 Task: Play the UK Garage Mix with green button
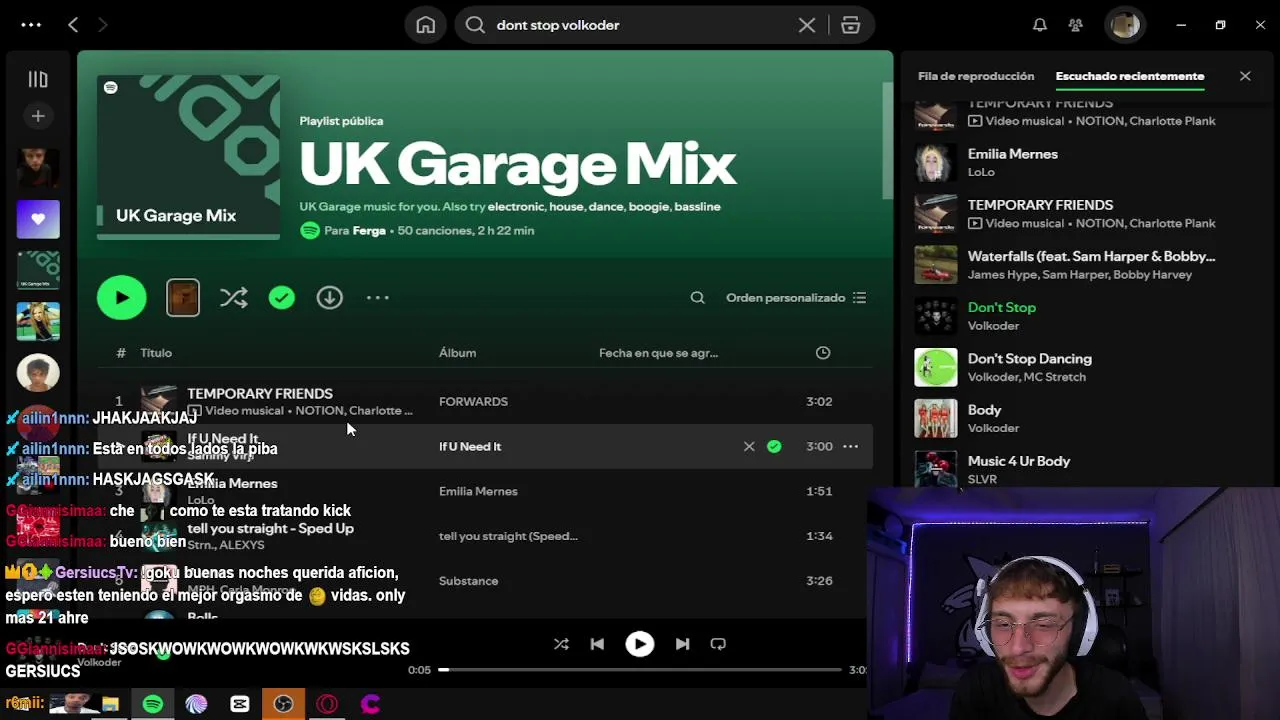(122, 297)
